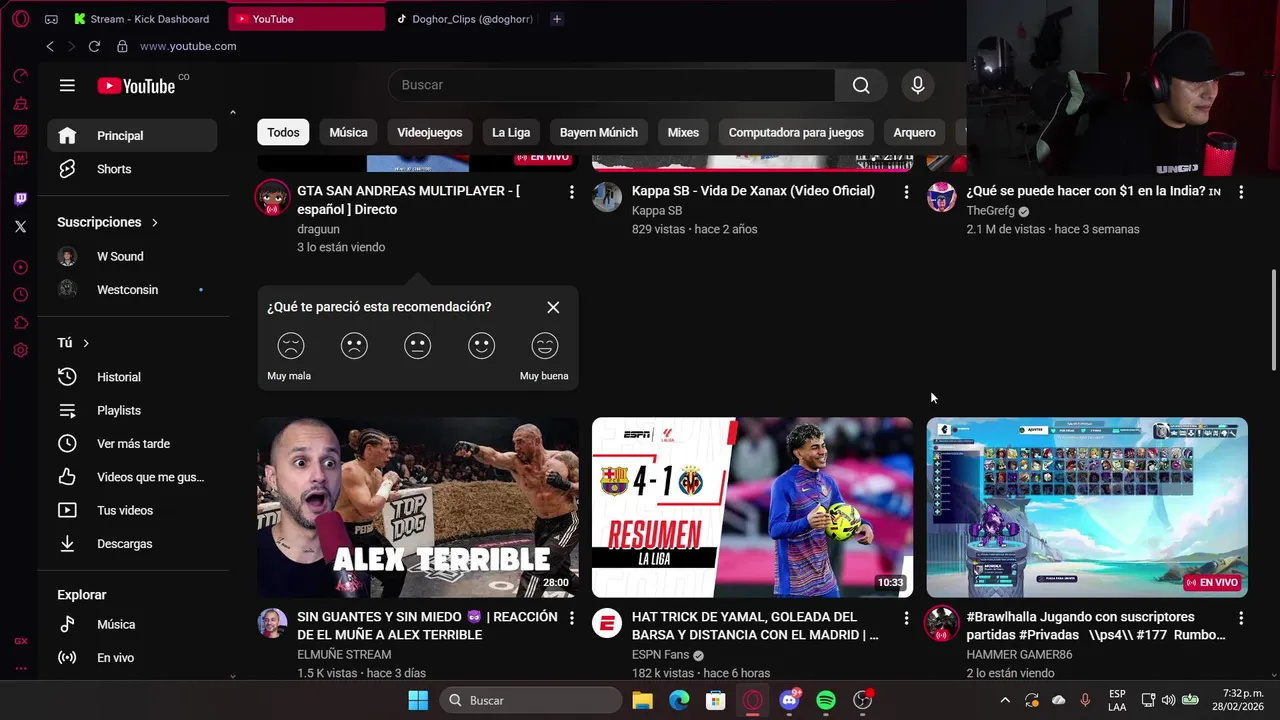This screenshot has width=1280, height=720.
Task: Open the Brawlhalla live stream thumbnail
Action: pos(1087,507)
